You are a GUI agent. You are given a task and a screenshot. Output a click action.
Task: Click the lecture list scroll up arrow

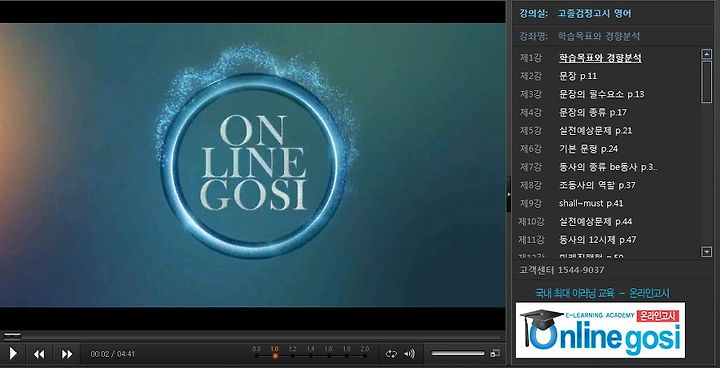pos(707,54)
